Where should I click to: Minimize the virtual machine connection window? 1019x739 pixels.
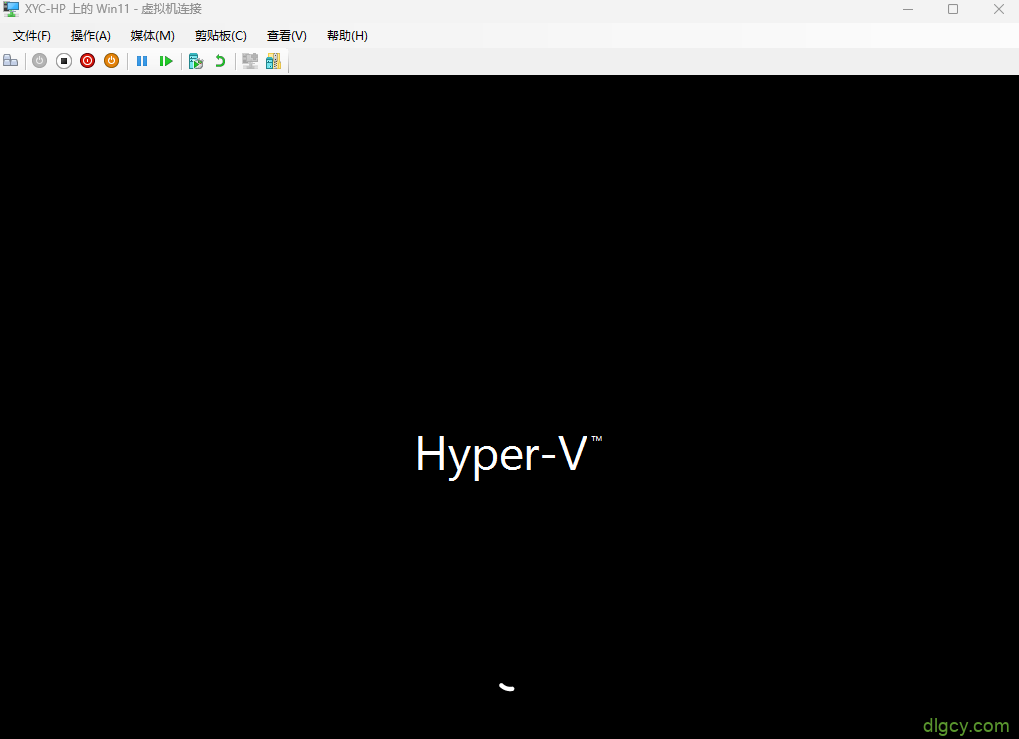click(x=908, y=9)
